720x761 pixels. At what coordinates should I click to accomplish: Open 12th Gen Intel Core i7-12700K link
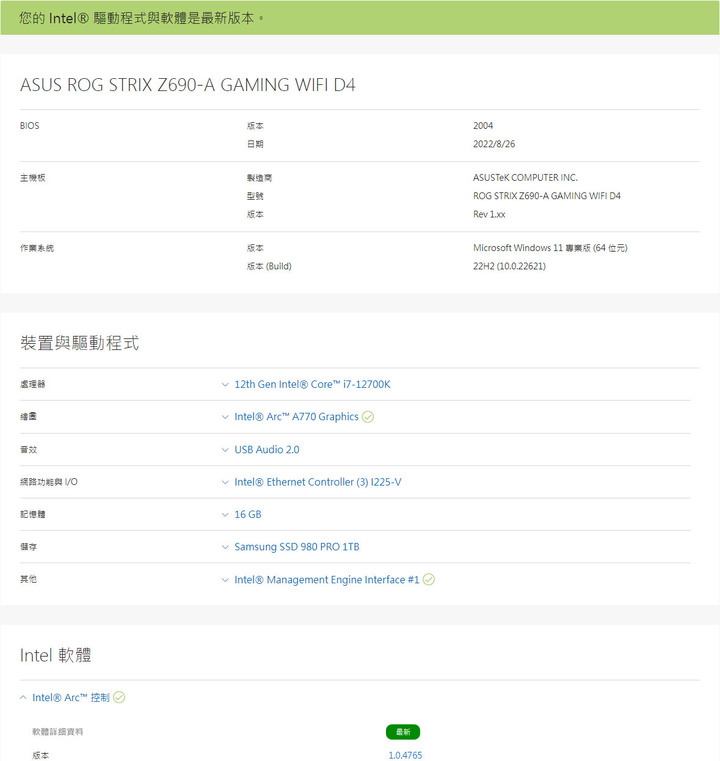pos(312,384)
